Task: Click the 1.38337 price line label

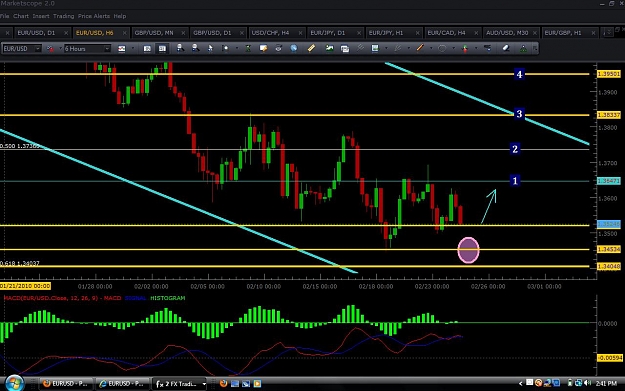Action: pos(609,115)
